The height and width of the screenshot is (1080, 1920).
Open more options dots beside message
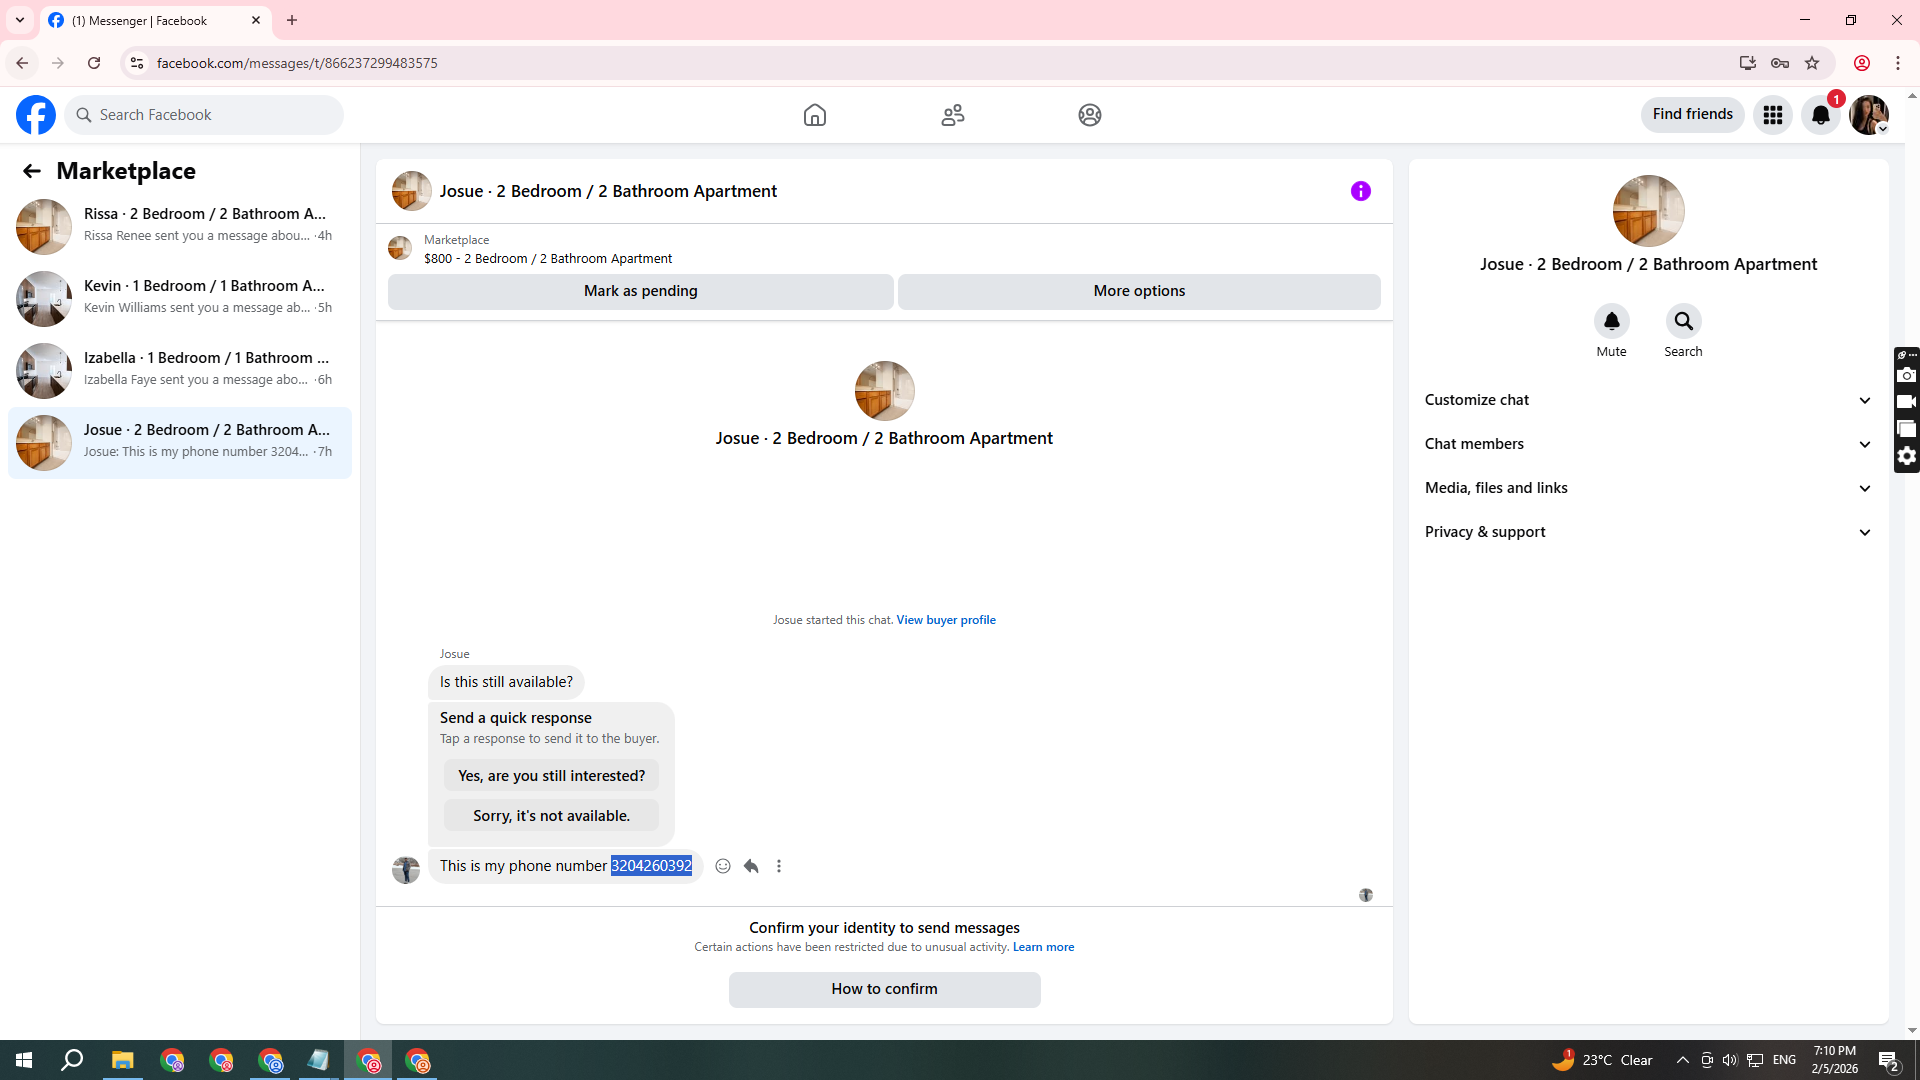pos(779,866)
